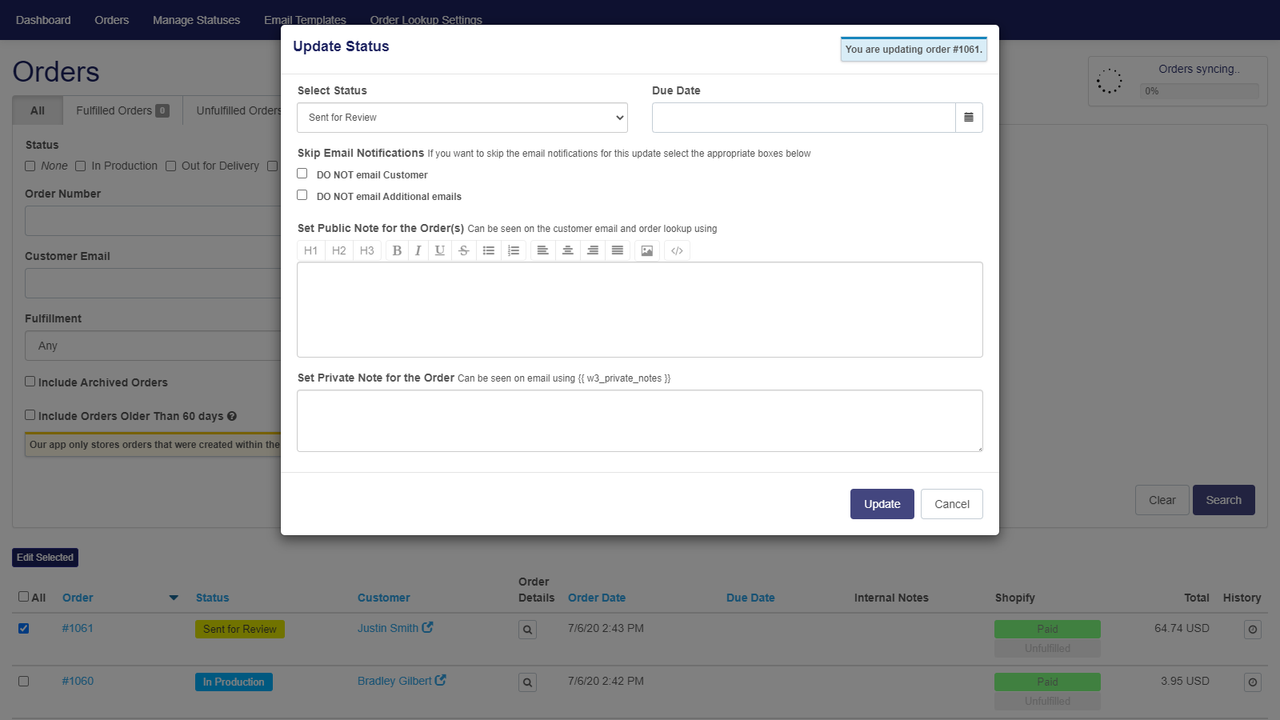
Task: Open Orders in the top navigation
Action: 112,20
